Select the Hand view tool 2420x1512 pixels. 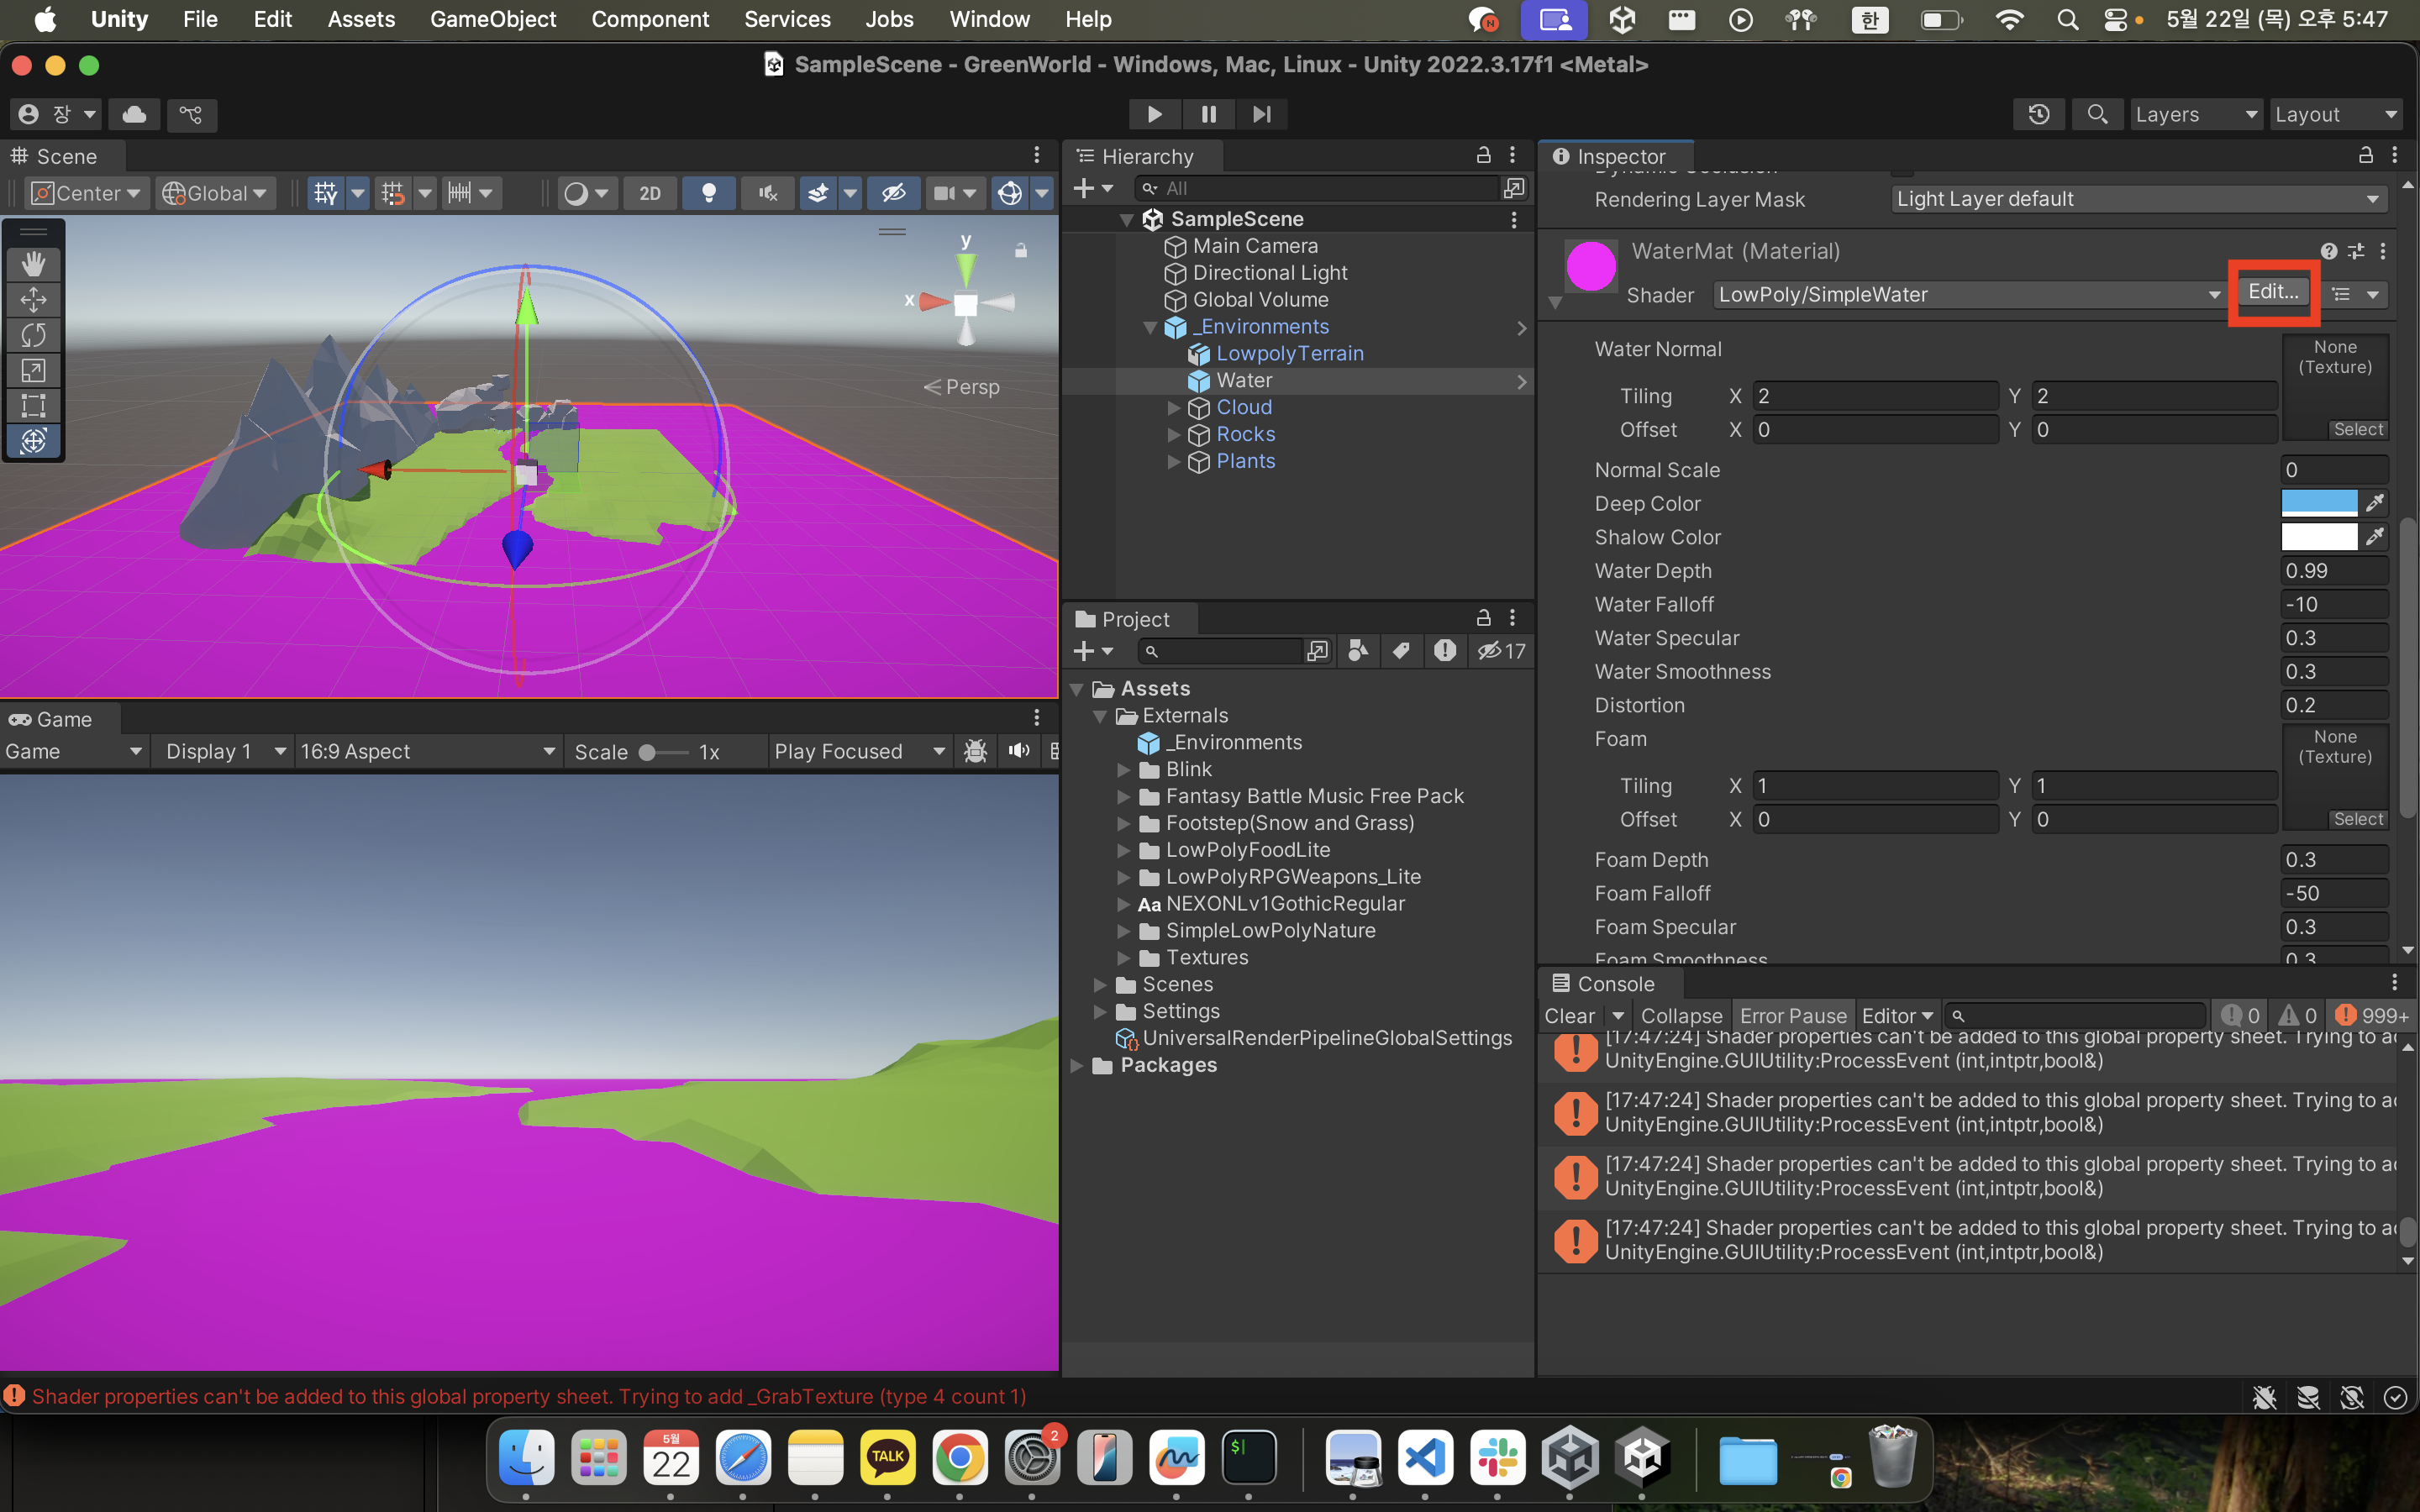[33, 264]
